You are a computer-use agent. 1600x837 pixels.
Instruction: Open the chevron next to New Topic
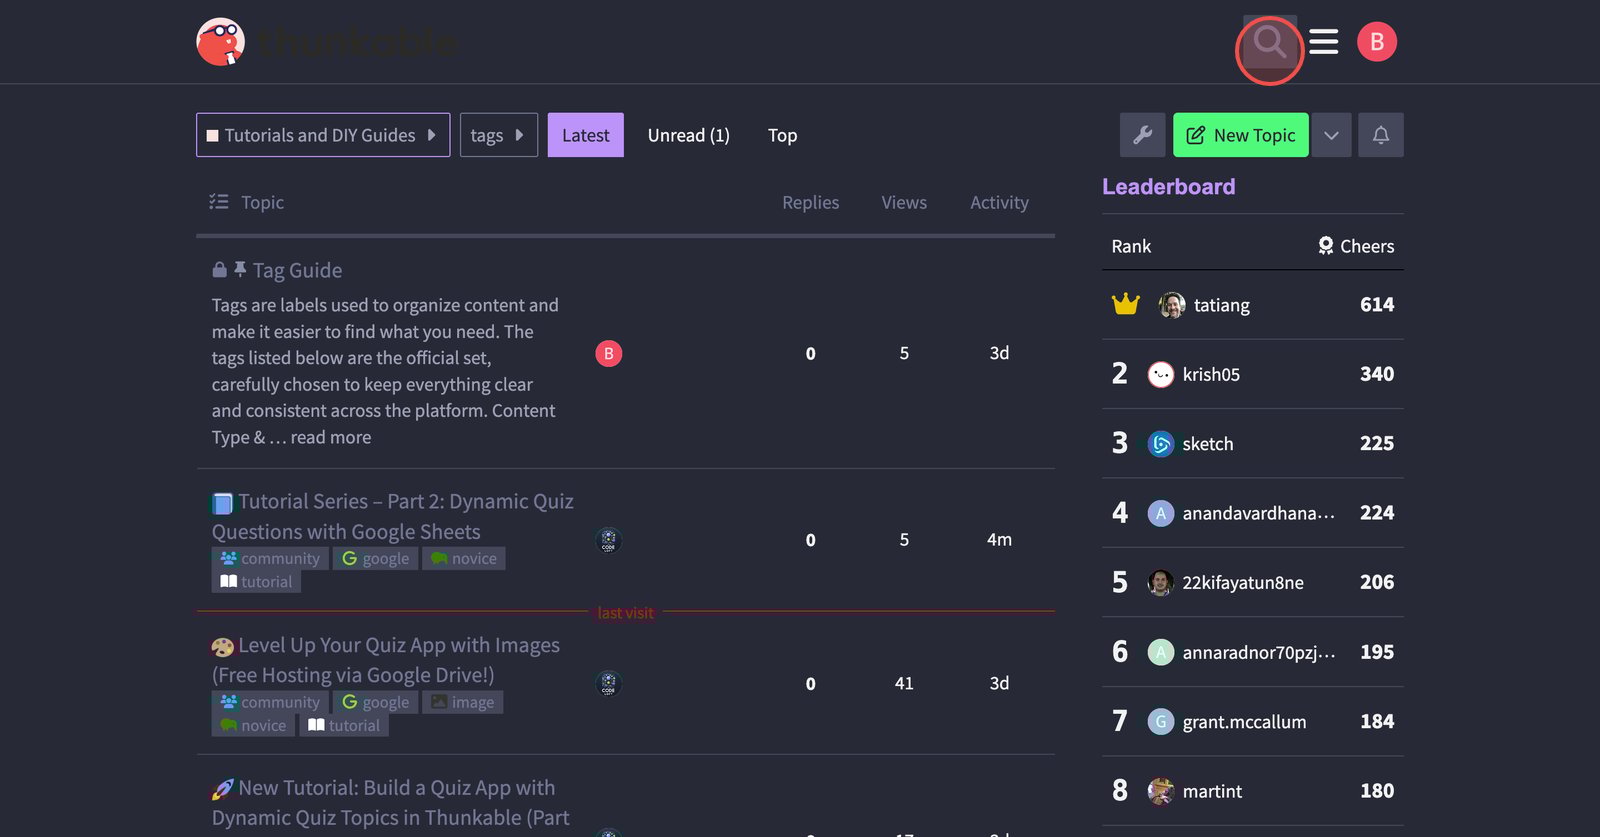click(1331, 135)
